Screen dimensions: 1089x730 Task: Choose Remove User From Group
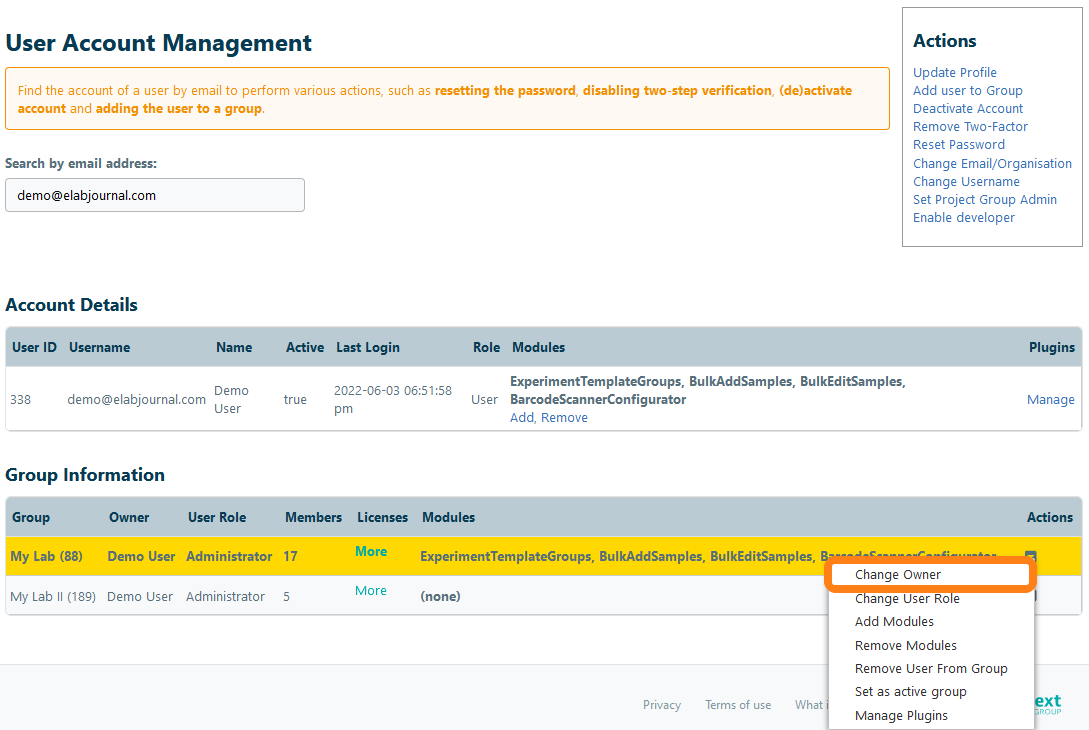click(930, 669)
